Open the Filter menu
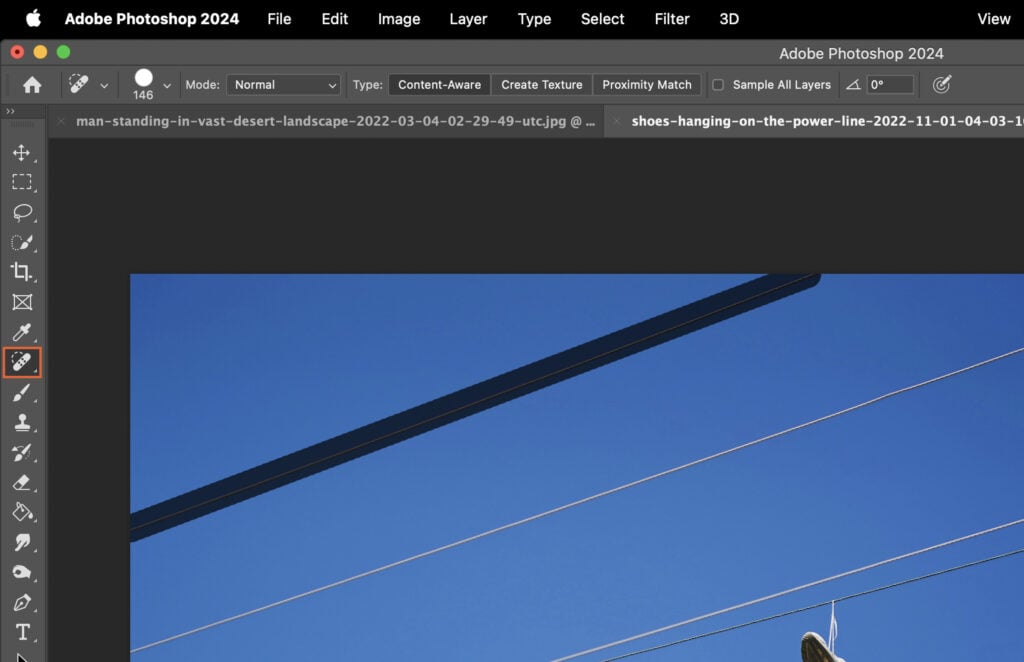This screenshot has width=1024, height=662. click(671, 19)
